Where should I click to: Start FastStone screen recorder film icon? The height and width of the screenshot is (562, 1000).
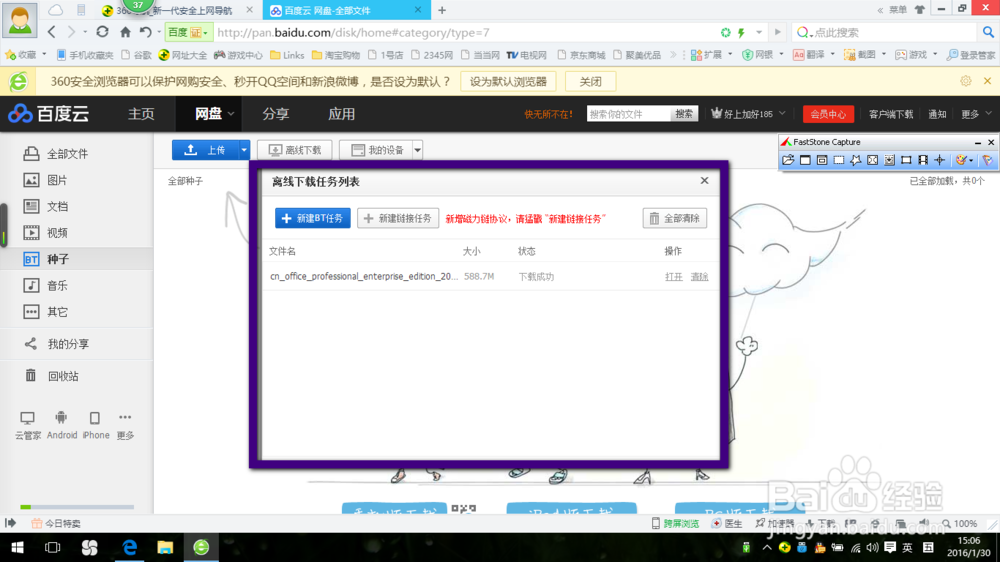pyautogui.click(x=923, y=160)
